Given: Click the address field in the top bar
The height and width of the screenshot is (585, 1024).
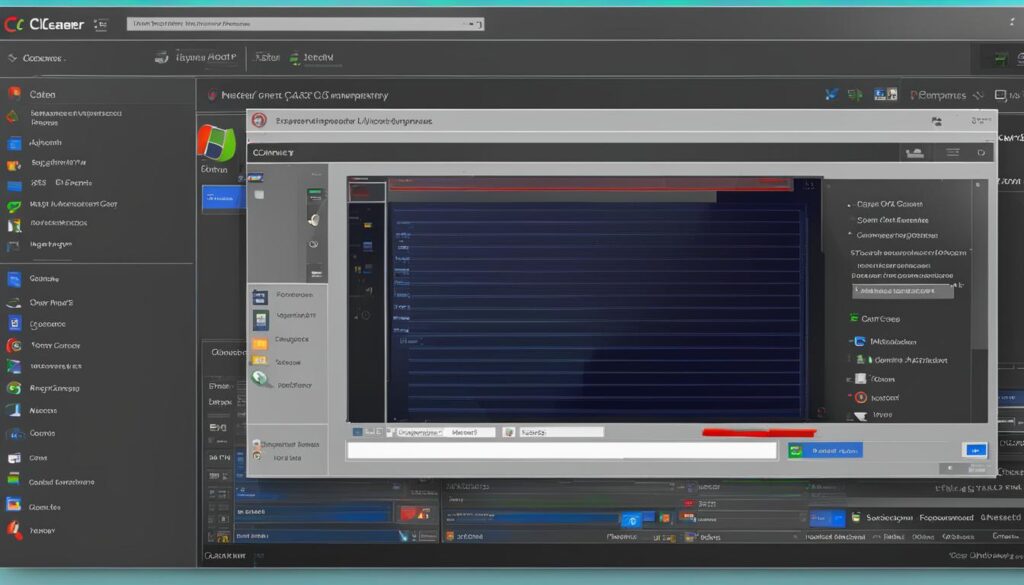Looking at the screenshot, I should click(x=305, y=24).
